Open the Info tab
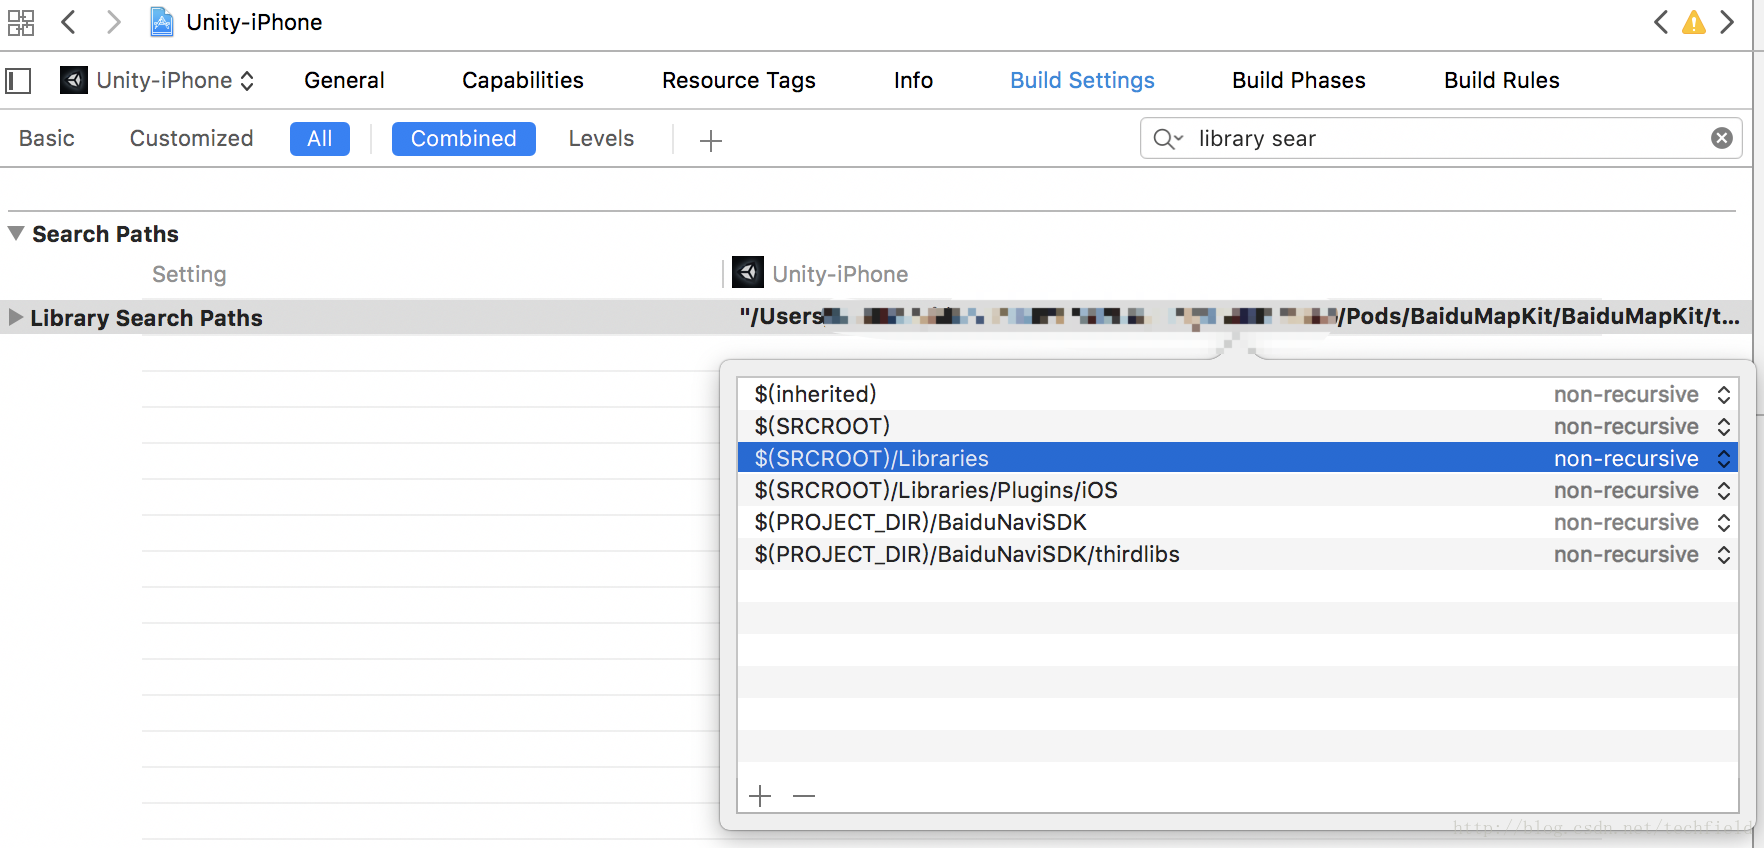 point(913,80)
